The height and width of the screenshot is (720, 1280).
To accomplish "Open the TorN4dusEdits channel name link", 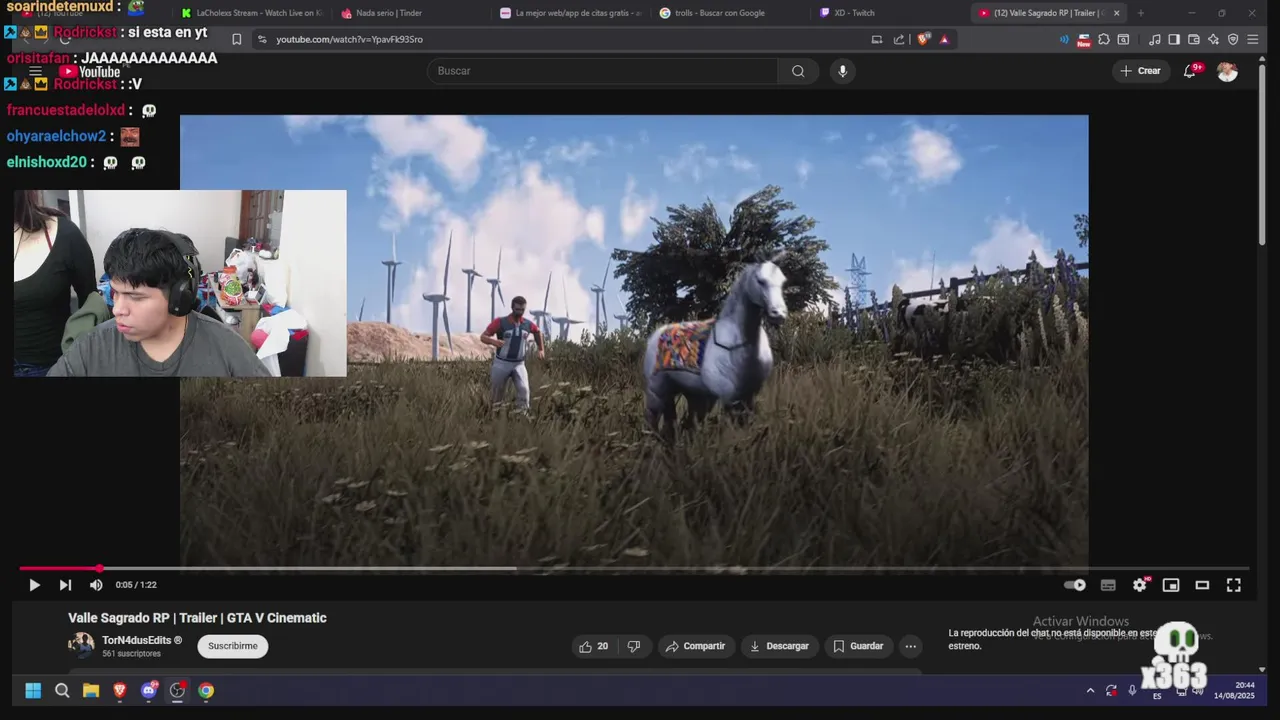I will tap(142, 640).
